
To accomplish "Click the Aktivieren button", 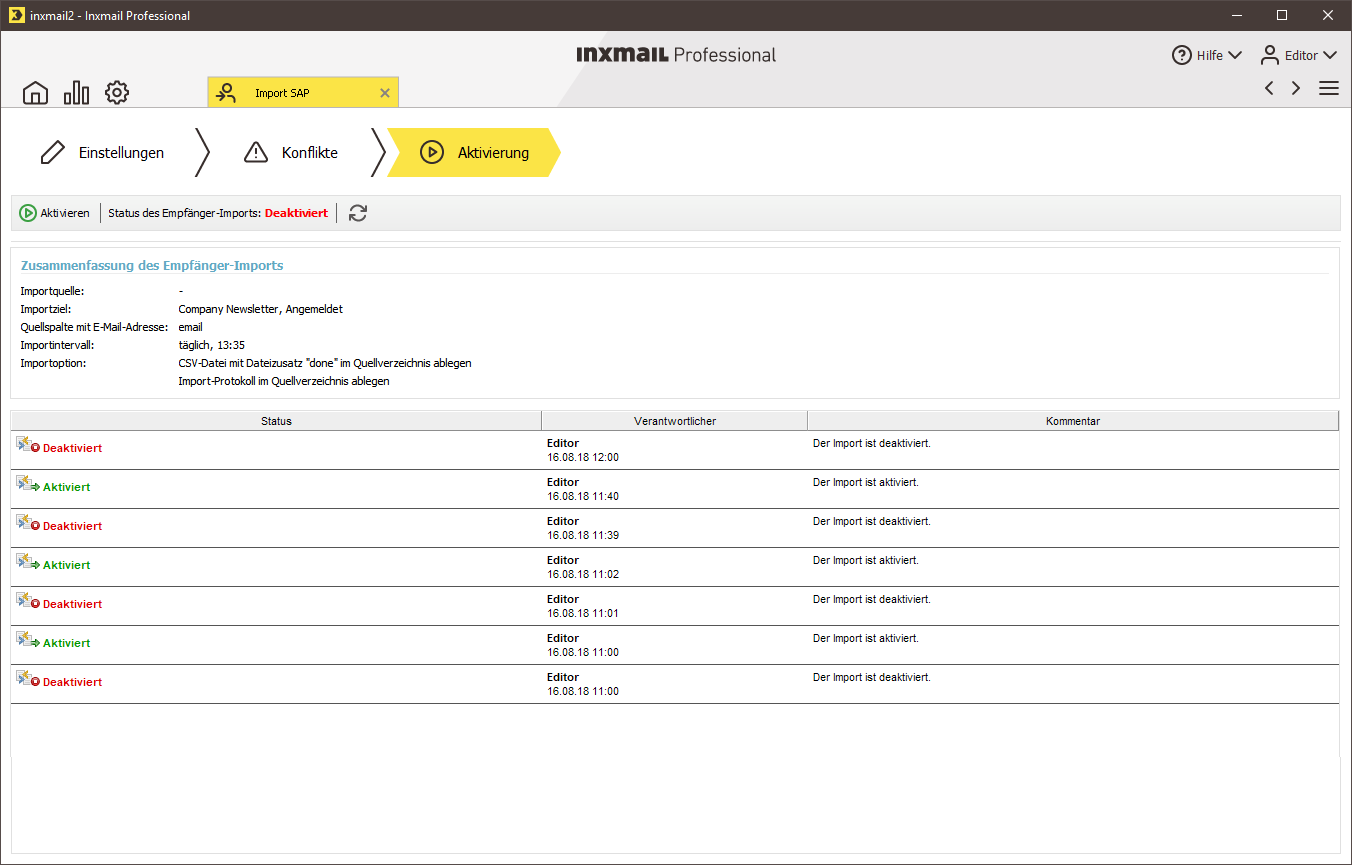I will [x=55, y=213].
